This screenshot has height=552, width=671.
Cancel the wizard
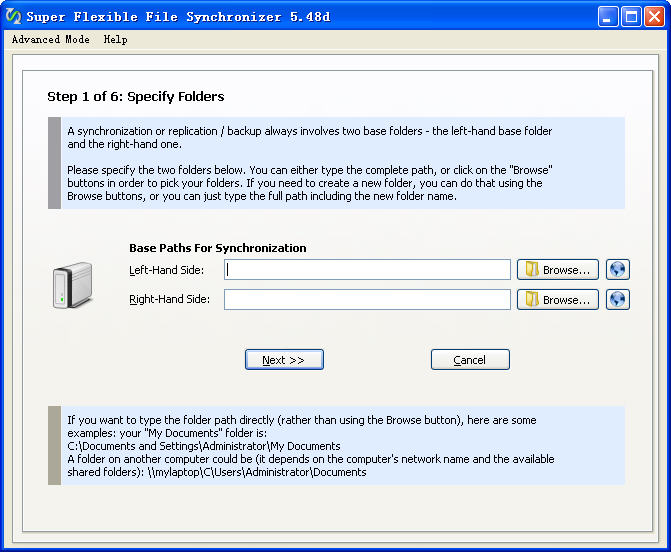tap(470, 359)
